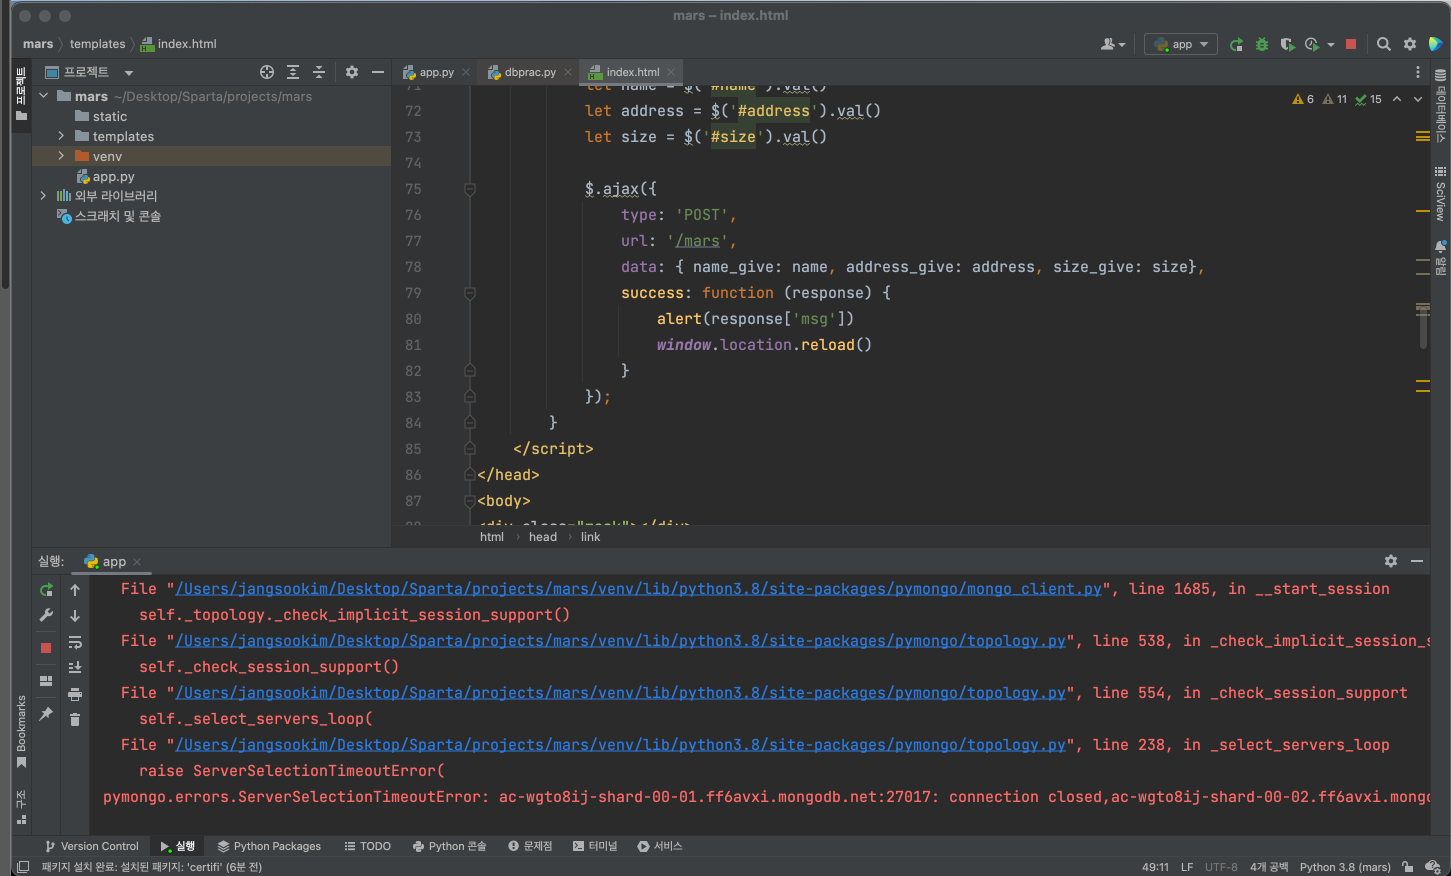Toggle file read-only lock in the status bar
This screenshot has width=1451, height=876.
pyautogui.click(x=1408, y=867)
